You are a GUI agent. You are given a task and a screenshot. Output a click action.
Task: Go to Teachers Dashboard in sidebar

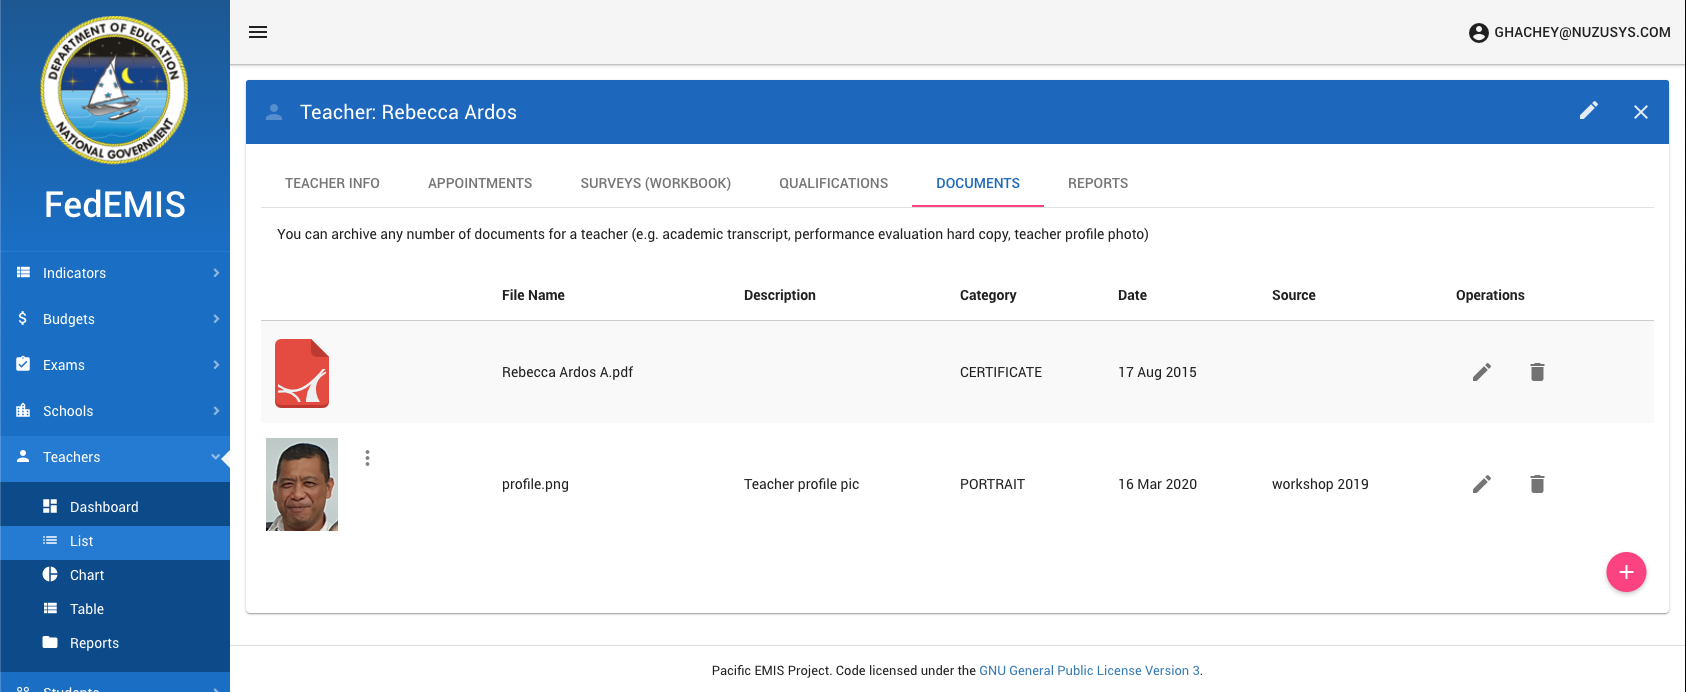[104, 507]
